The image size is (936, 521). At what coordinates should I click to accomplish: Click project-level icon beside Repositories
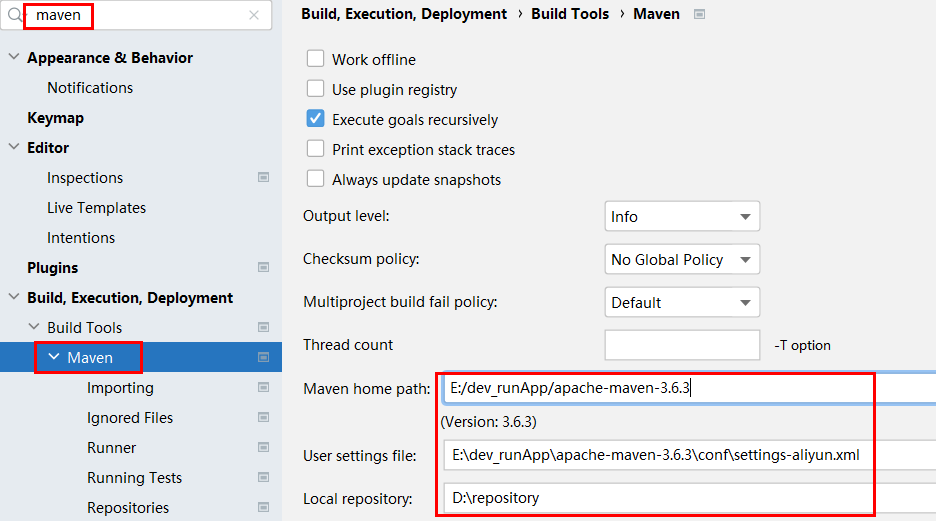click(263, 507)
